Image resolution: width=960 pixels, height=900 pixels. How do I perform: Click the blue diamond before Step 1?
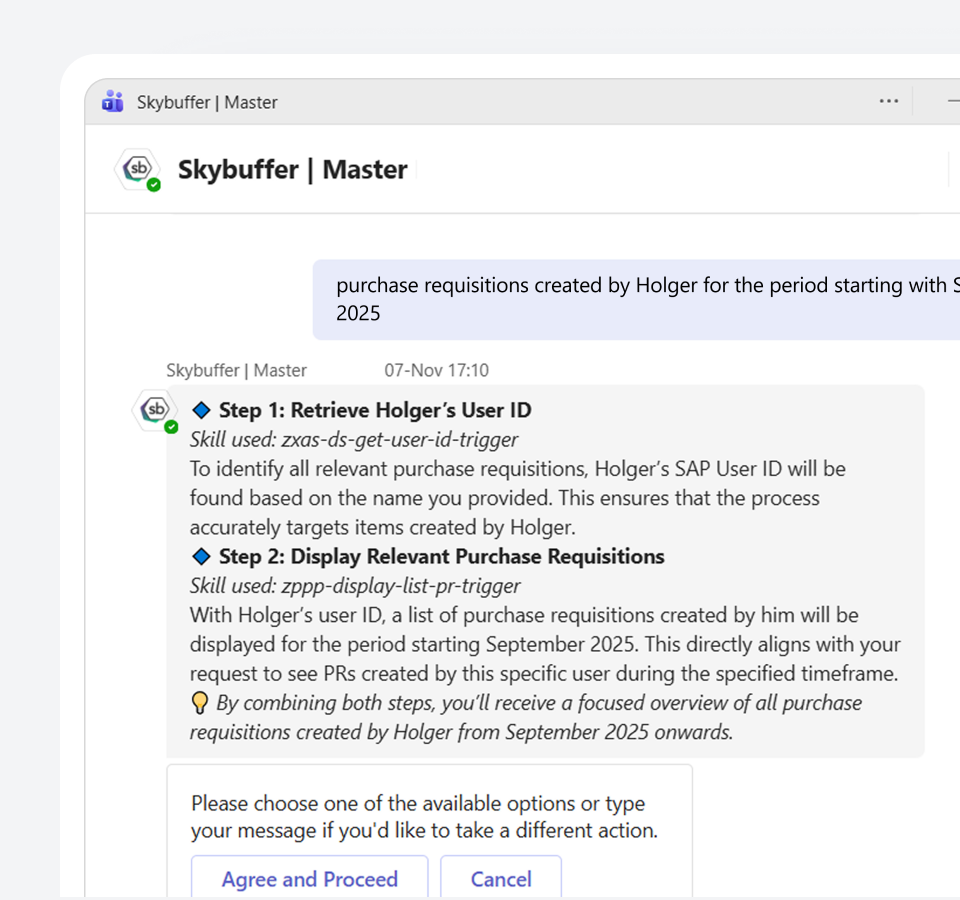pyautogui.click(x=201, y=410)
